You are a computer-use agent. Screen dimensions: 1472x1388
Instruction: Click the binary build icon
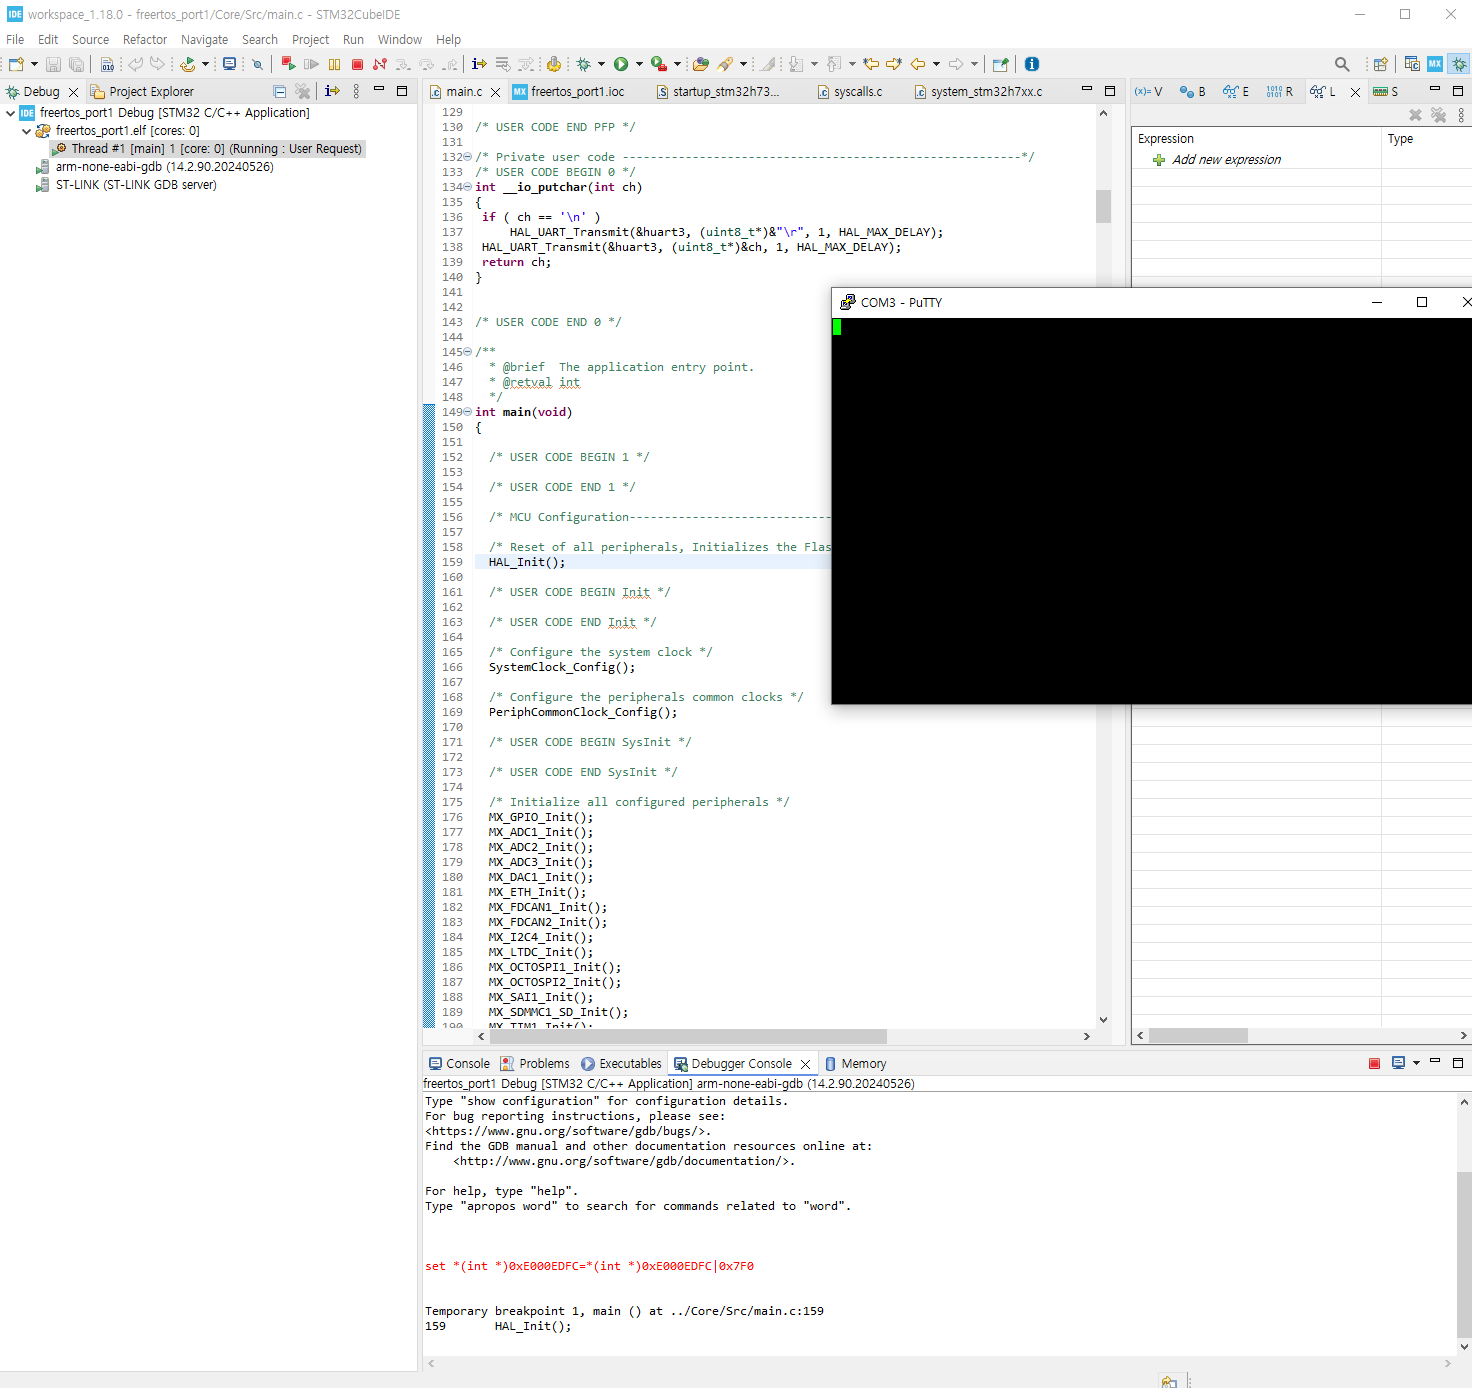pos(107,64)
